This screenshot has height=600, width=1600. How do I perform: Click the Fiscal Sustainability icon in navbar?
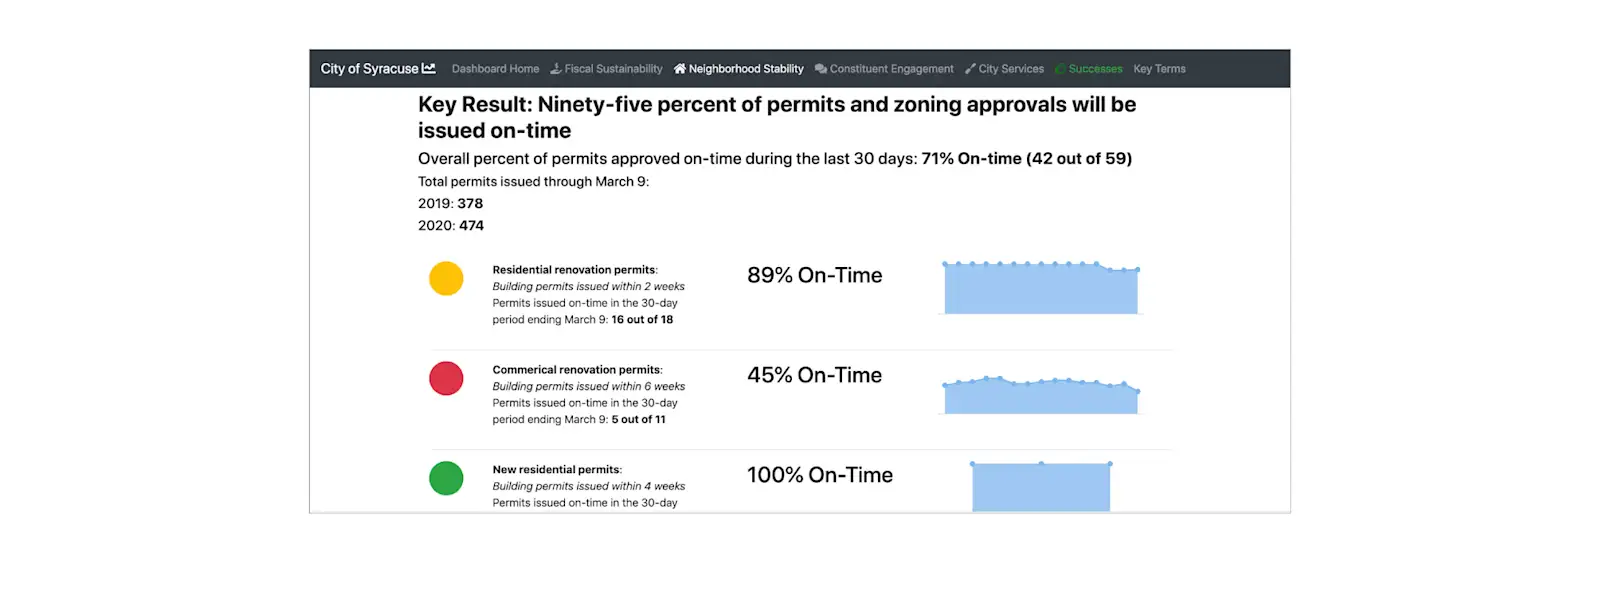pos(556,69)
